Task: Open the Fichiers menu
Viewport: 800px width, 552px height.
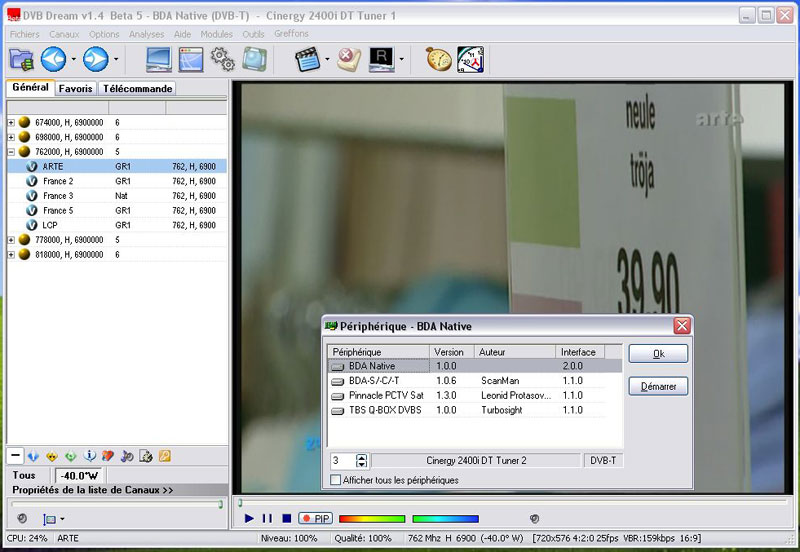Action: 24,34
